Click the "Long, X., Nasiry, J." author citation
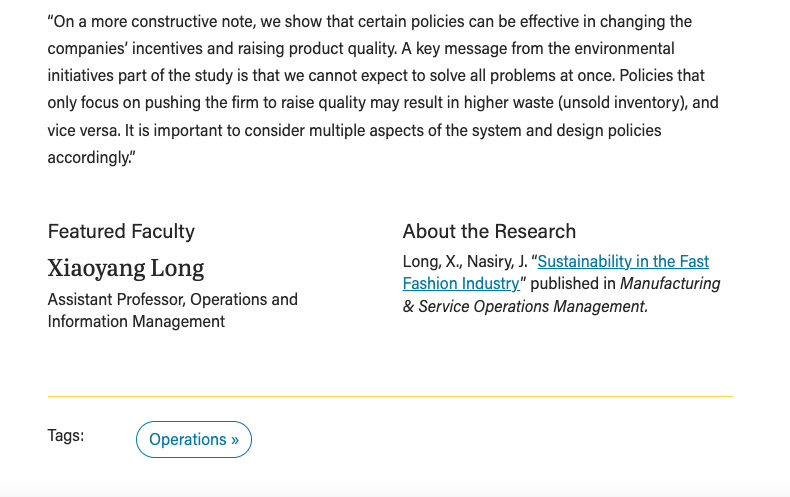The width and height of the screenshot is (790, 497). click(x=464, y=261)
